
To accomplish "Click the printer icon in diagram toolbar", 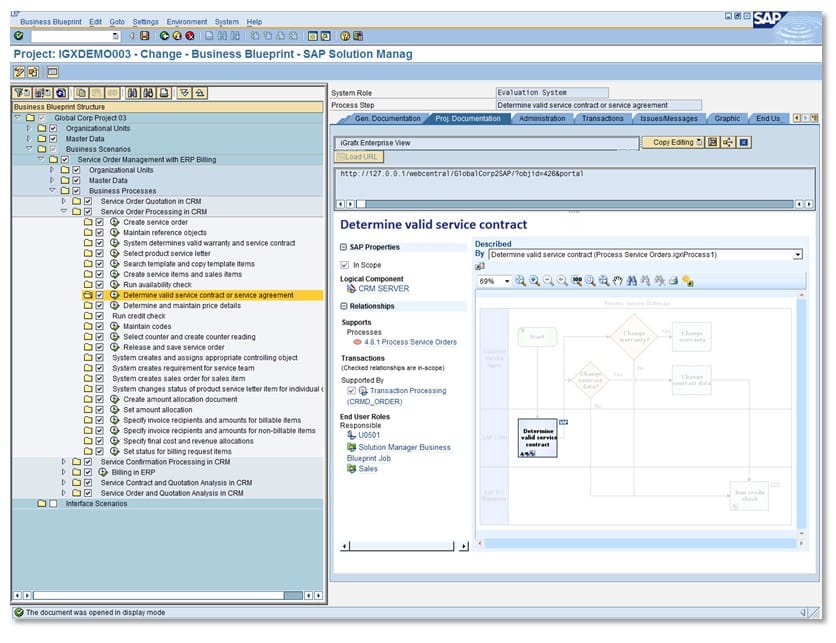I will (x=673, y=280).
